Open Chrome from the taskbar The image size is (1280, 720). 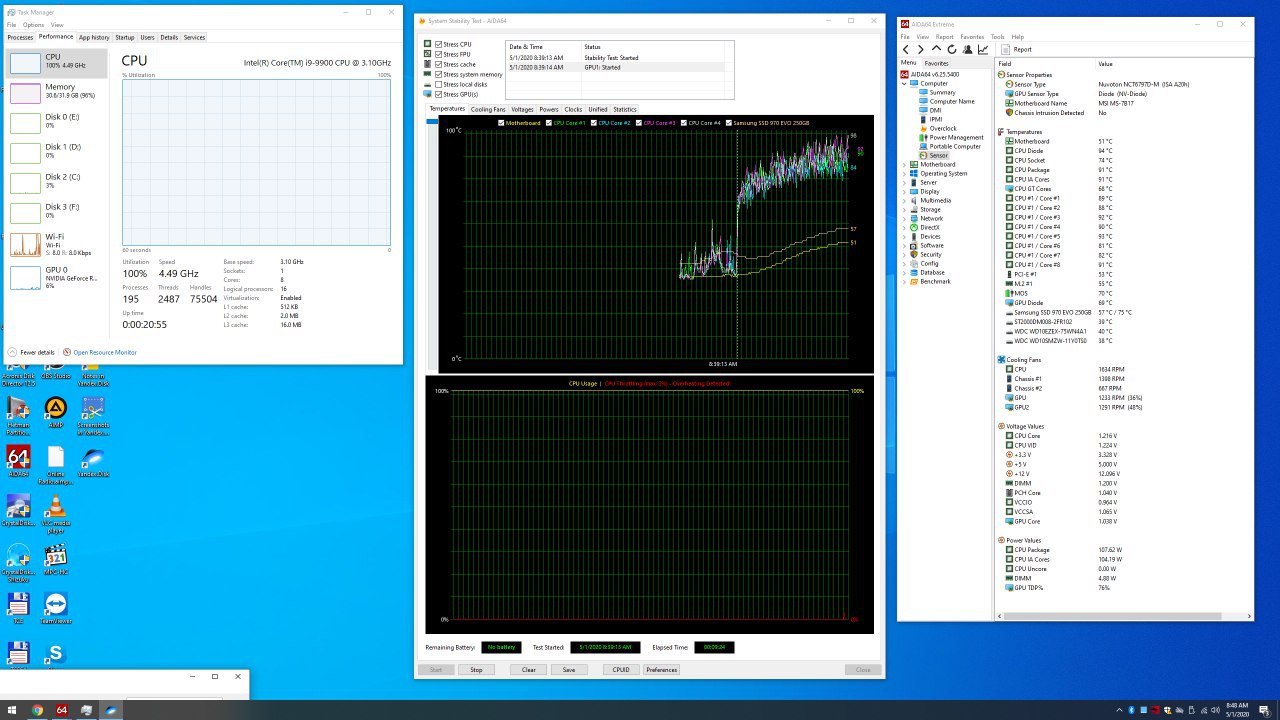pyautogui.click(x=37, y=710)
